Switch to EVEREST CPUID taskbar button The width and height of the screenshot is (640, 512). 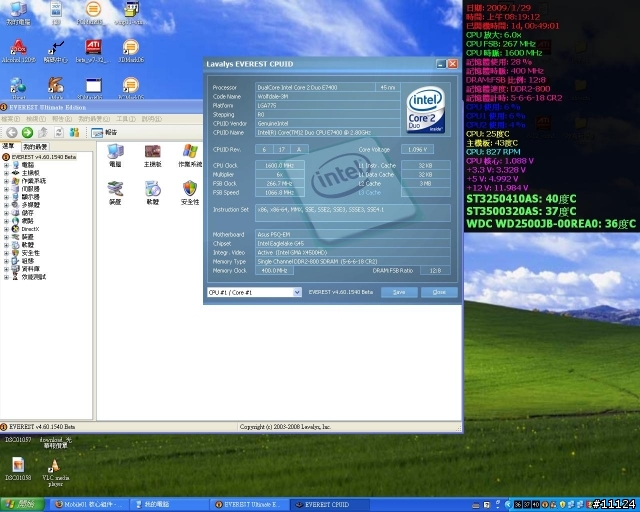pyautogui.click(x=330, y=505)
